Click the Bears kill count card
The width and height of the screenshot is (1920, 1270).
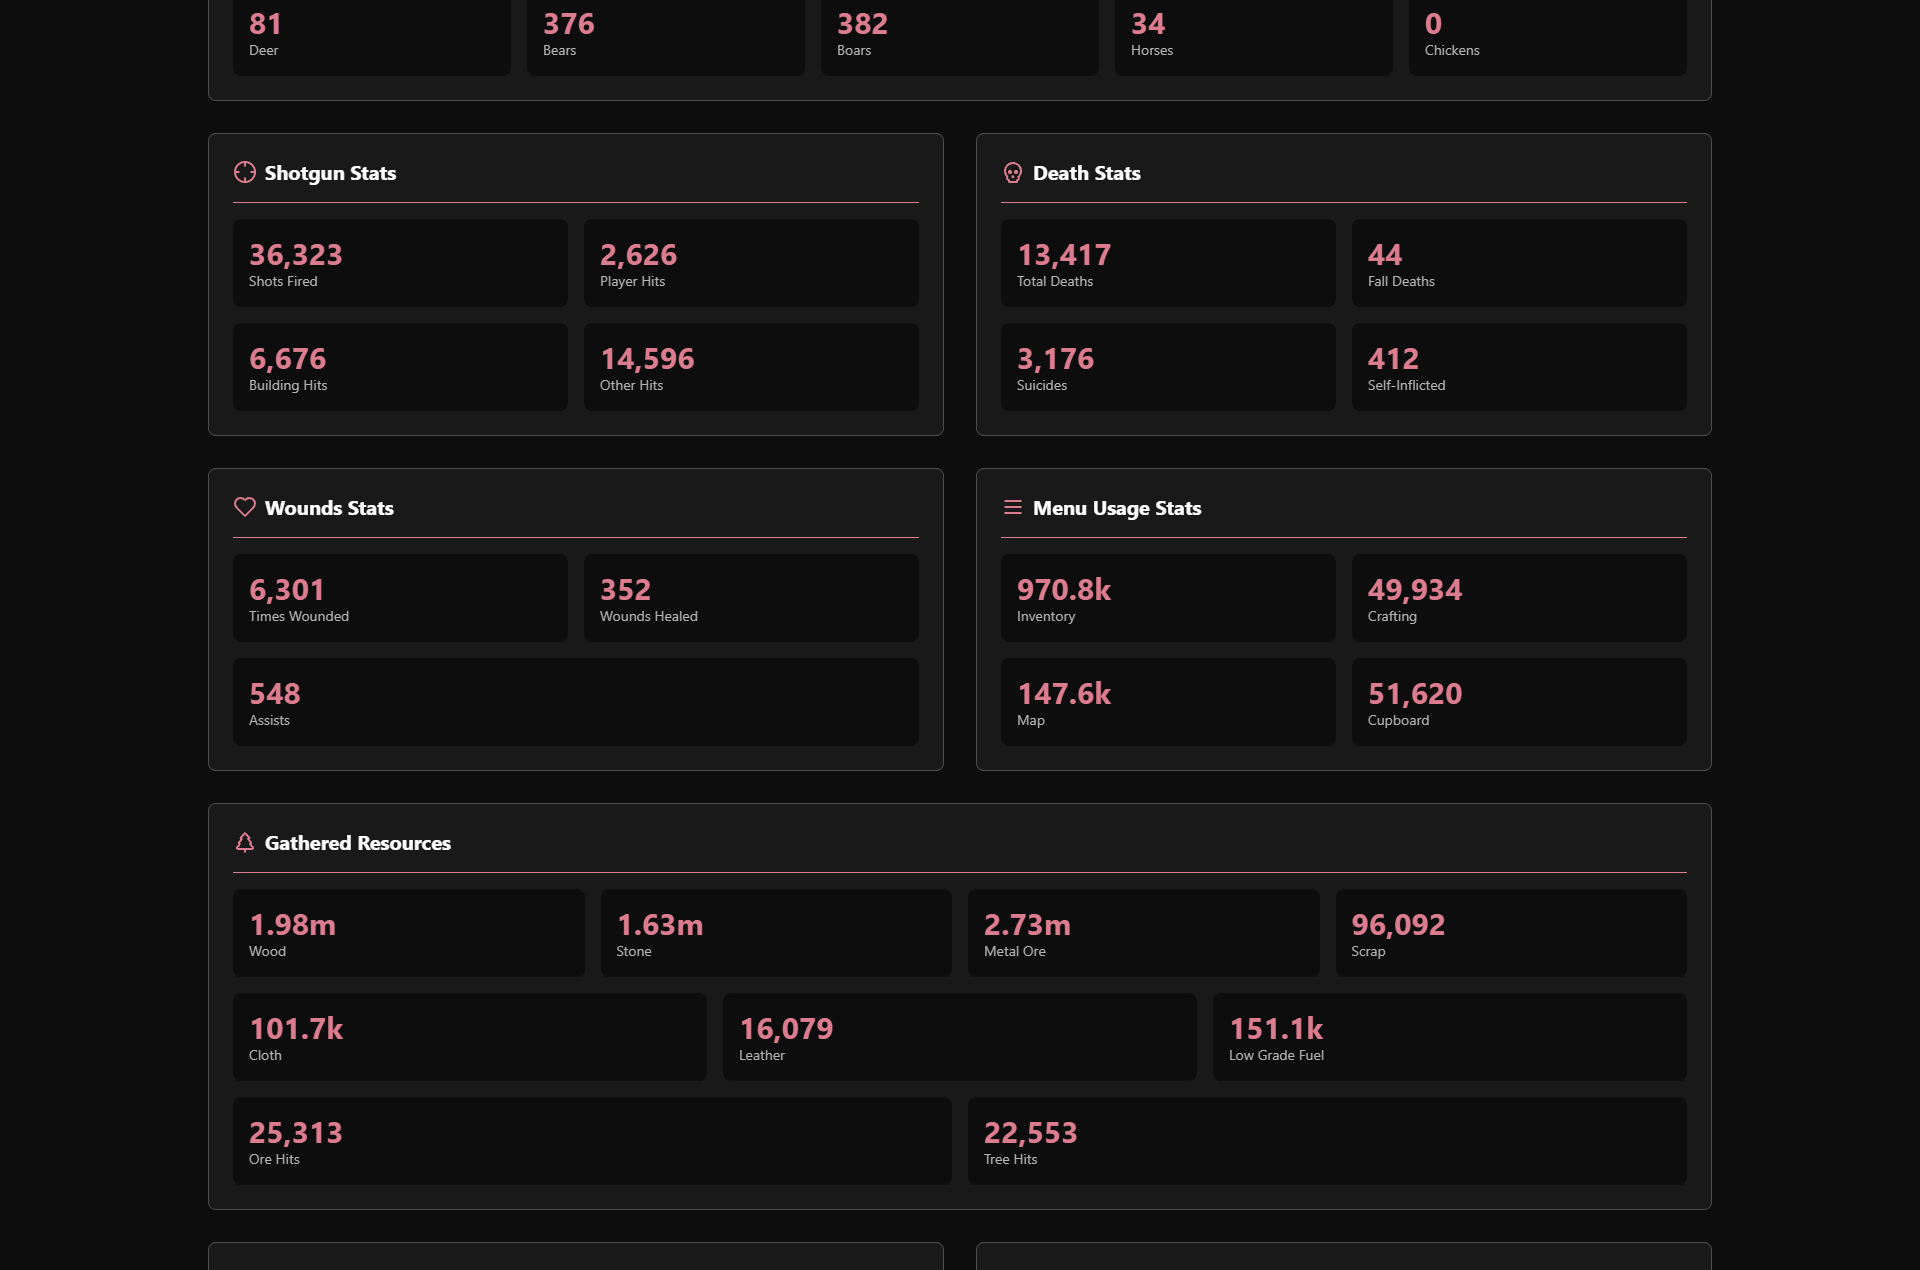point(665,37)
